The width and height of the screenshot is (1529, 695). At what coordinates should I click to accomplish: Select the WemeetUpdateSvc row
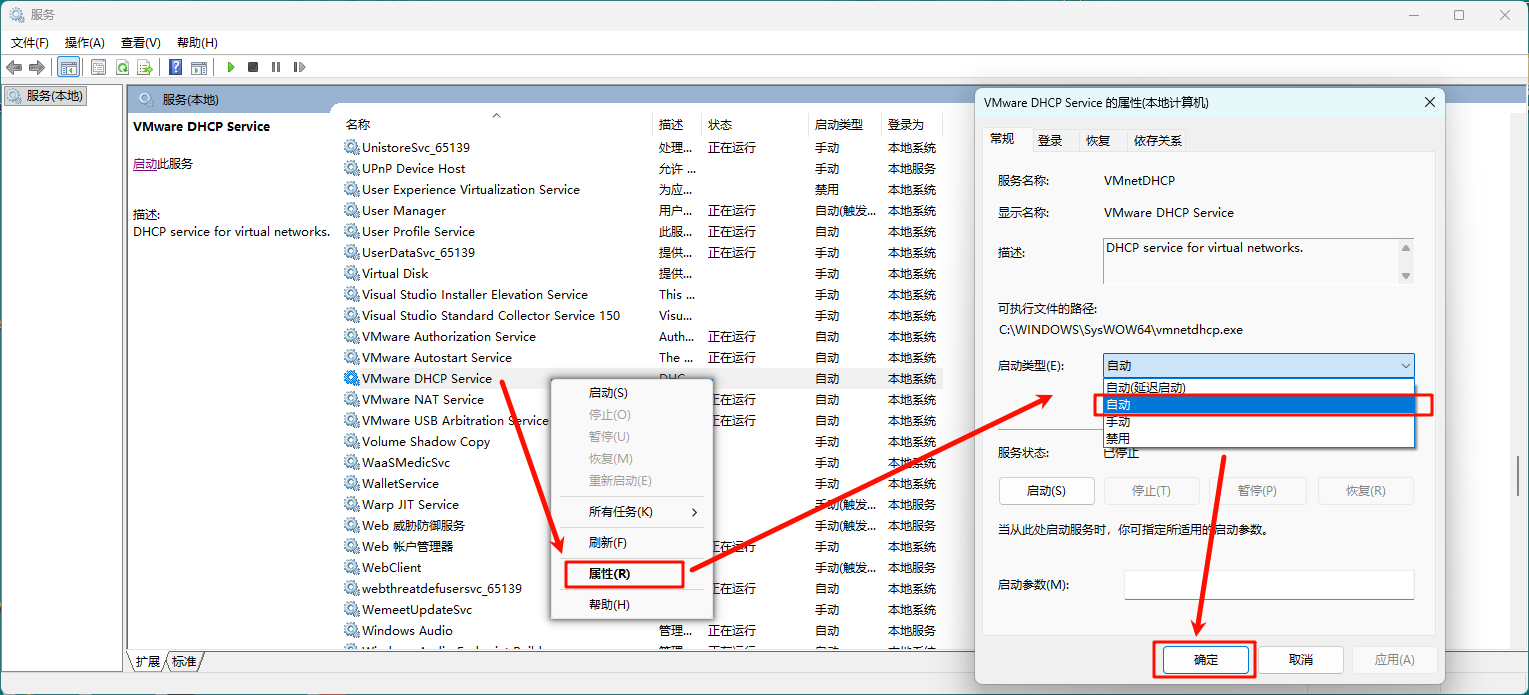[x=641, y=609]
